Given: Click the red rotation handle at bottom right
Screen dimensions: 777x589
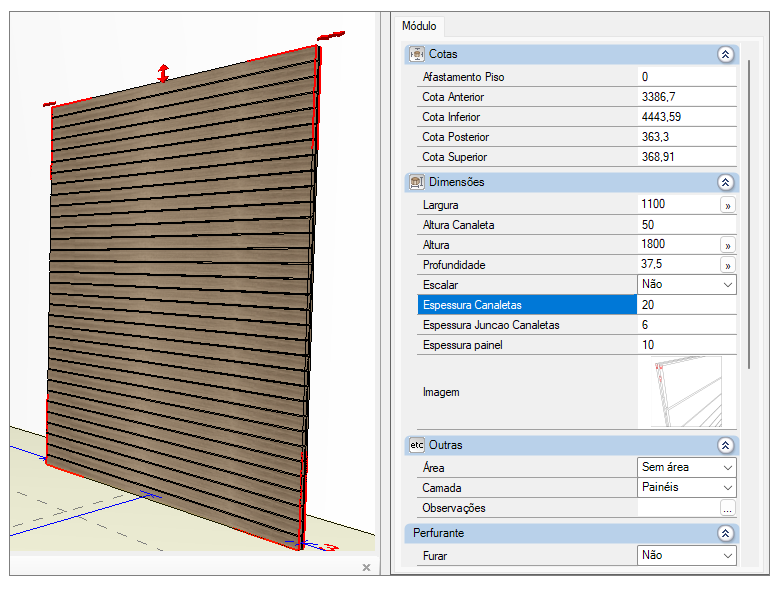Looking at the screenshot, I should pyautogui.click(x=331, y=547).
